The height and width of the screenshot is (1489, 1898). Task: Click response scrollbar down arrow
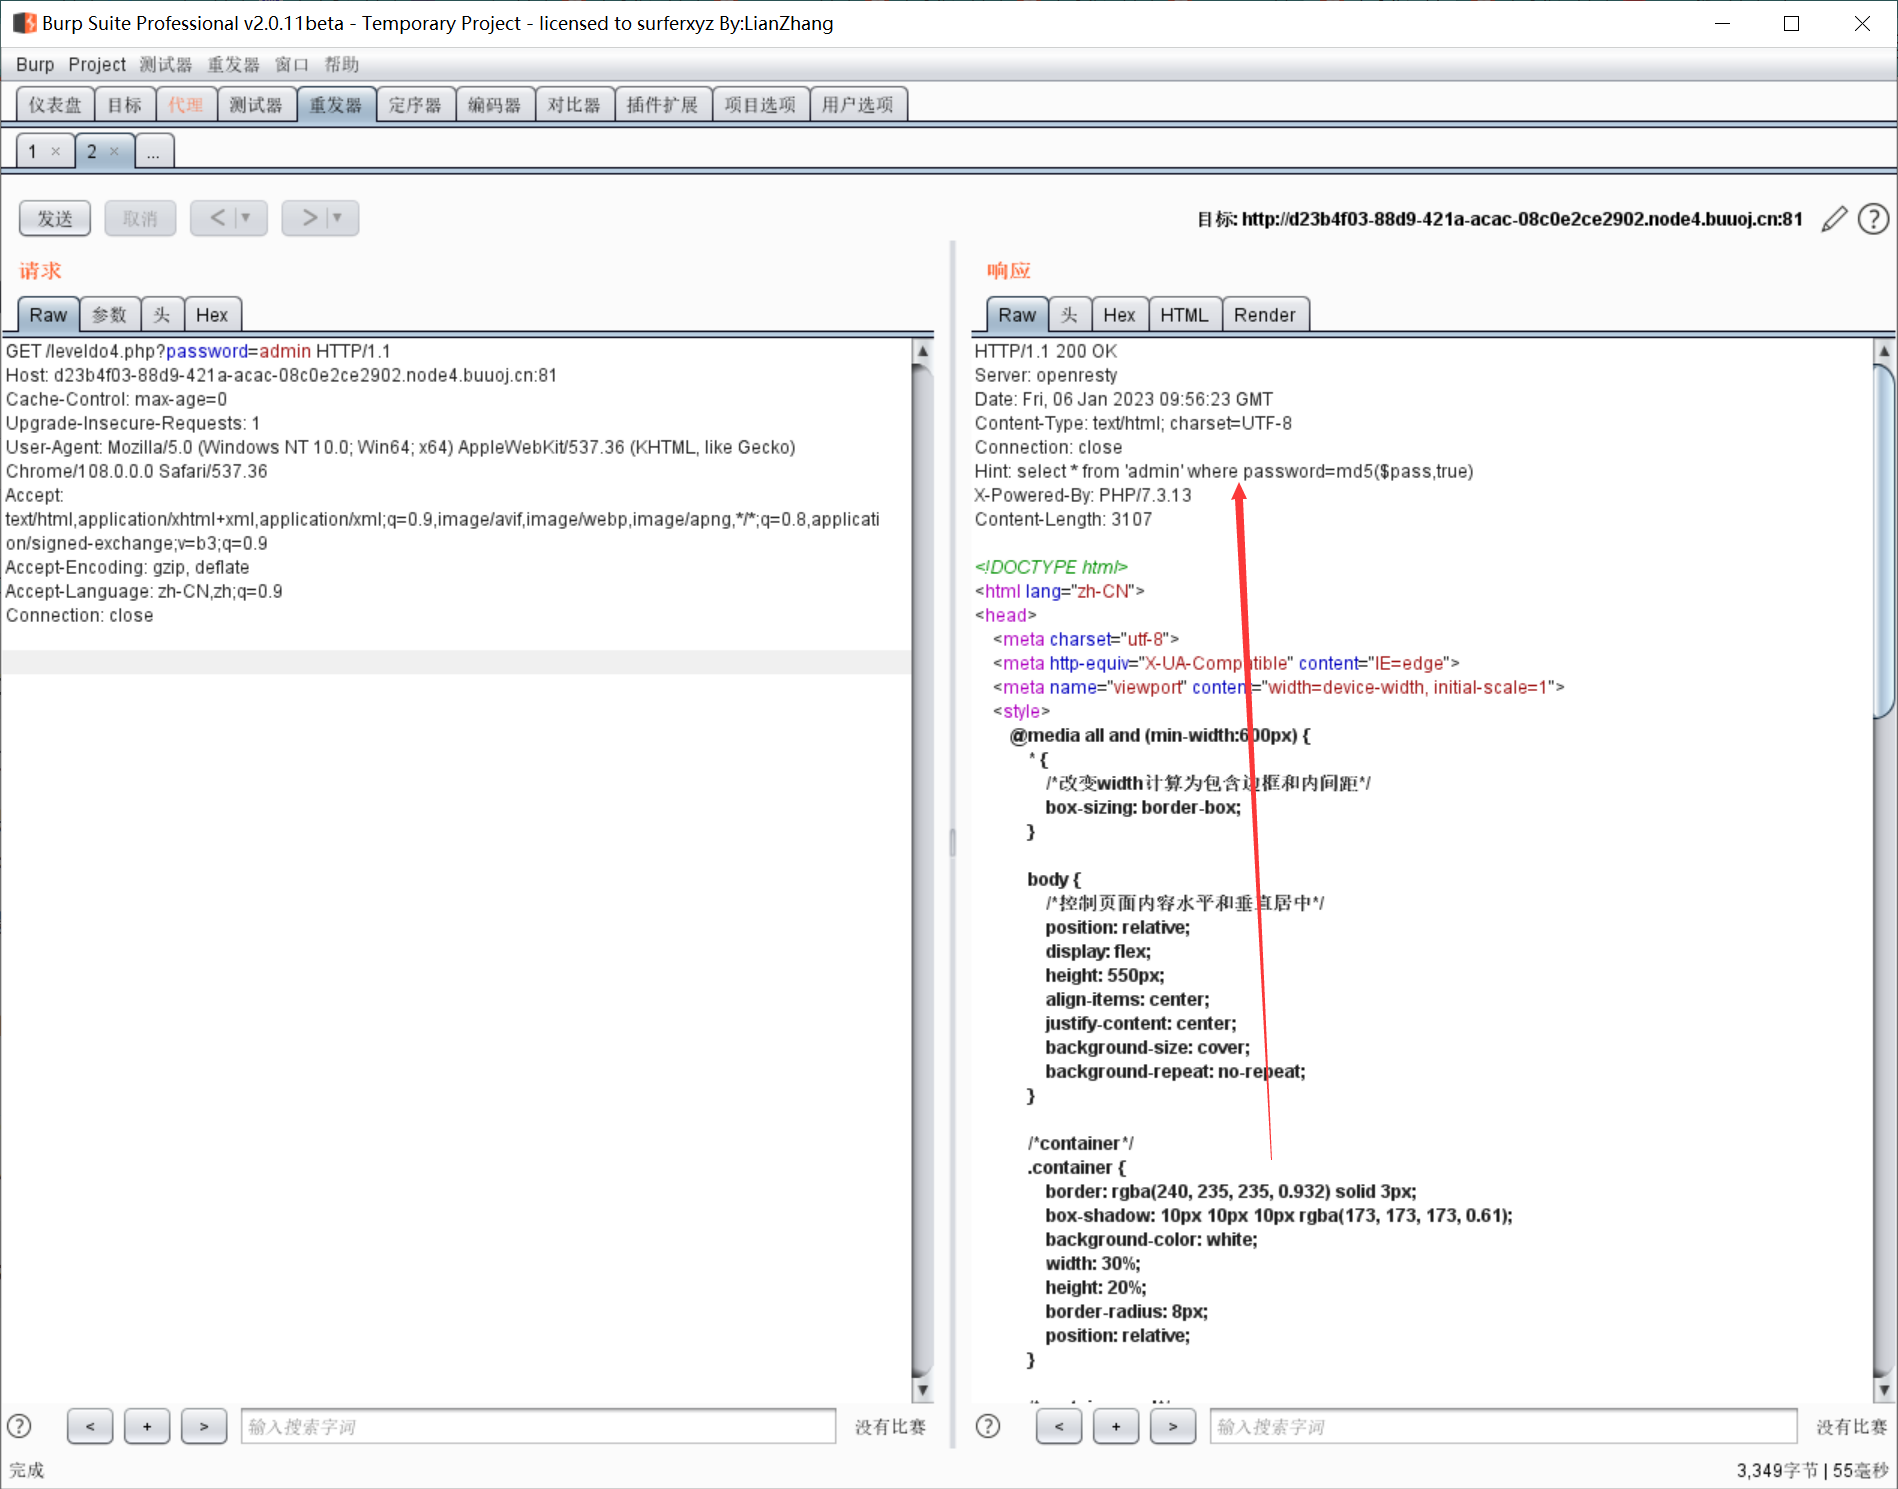(1884, 1389)
